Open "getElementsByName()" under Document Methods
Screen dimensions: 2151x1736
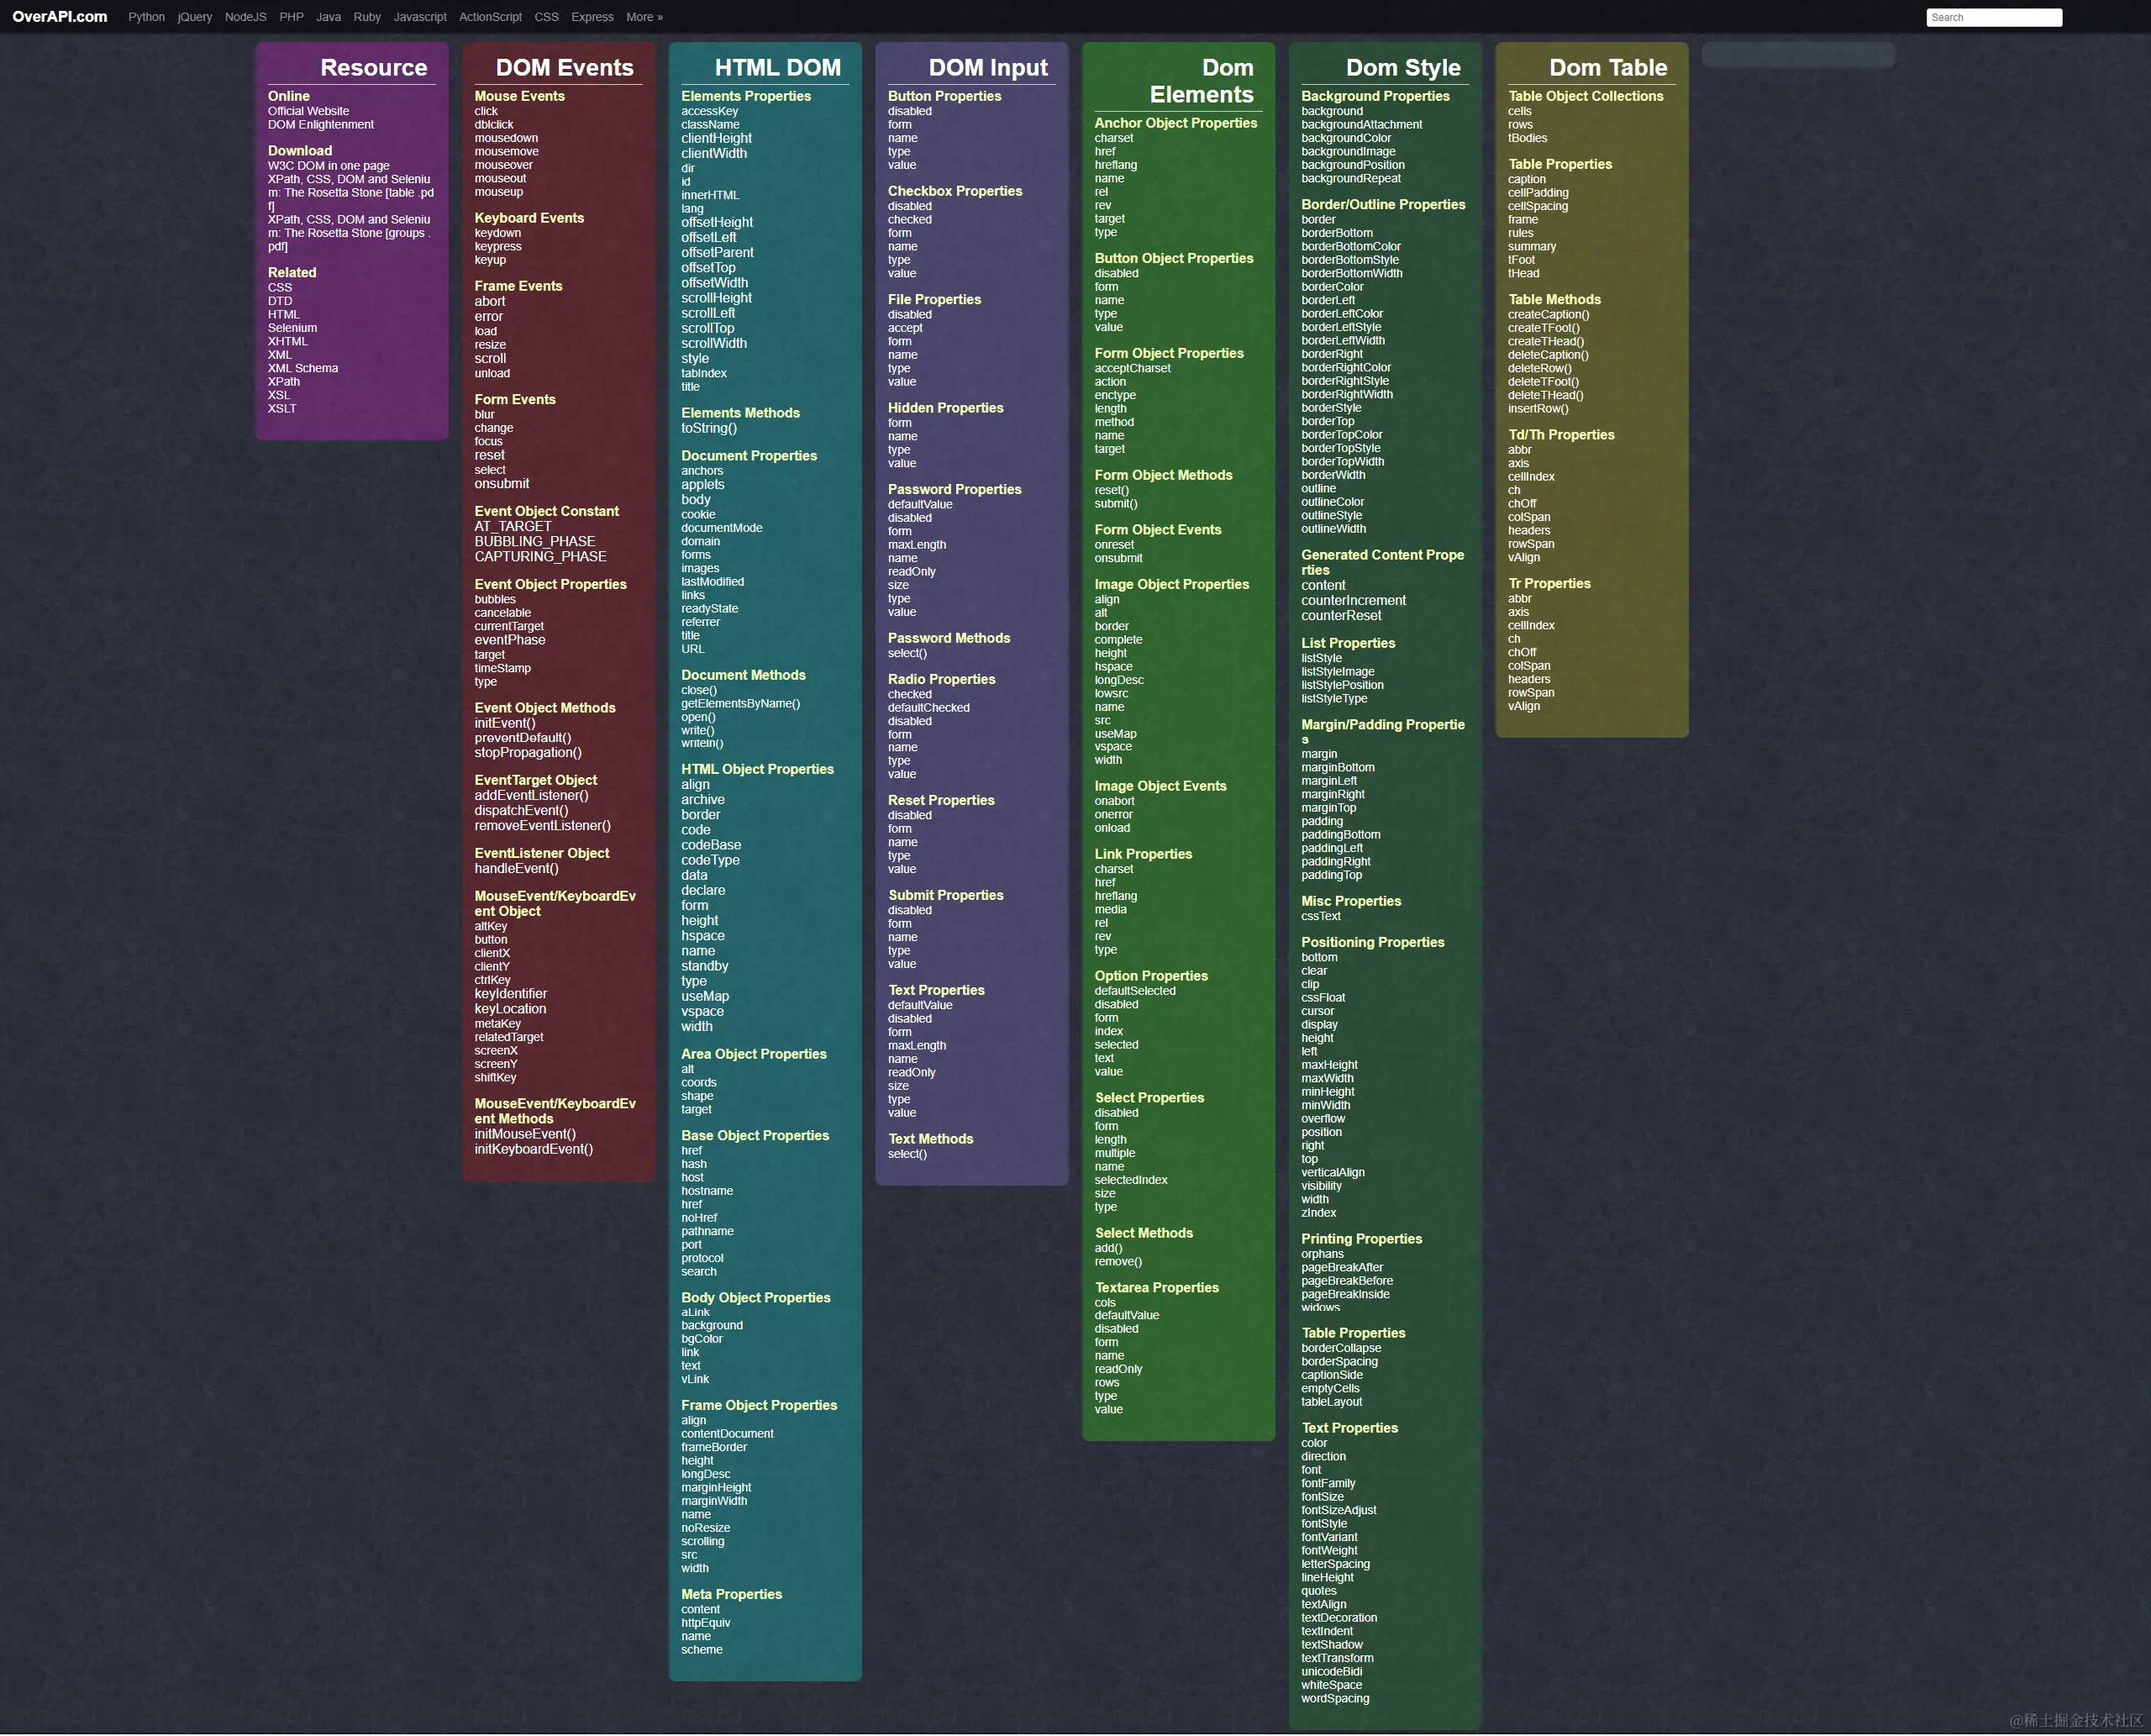click(740, 703)
